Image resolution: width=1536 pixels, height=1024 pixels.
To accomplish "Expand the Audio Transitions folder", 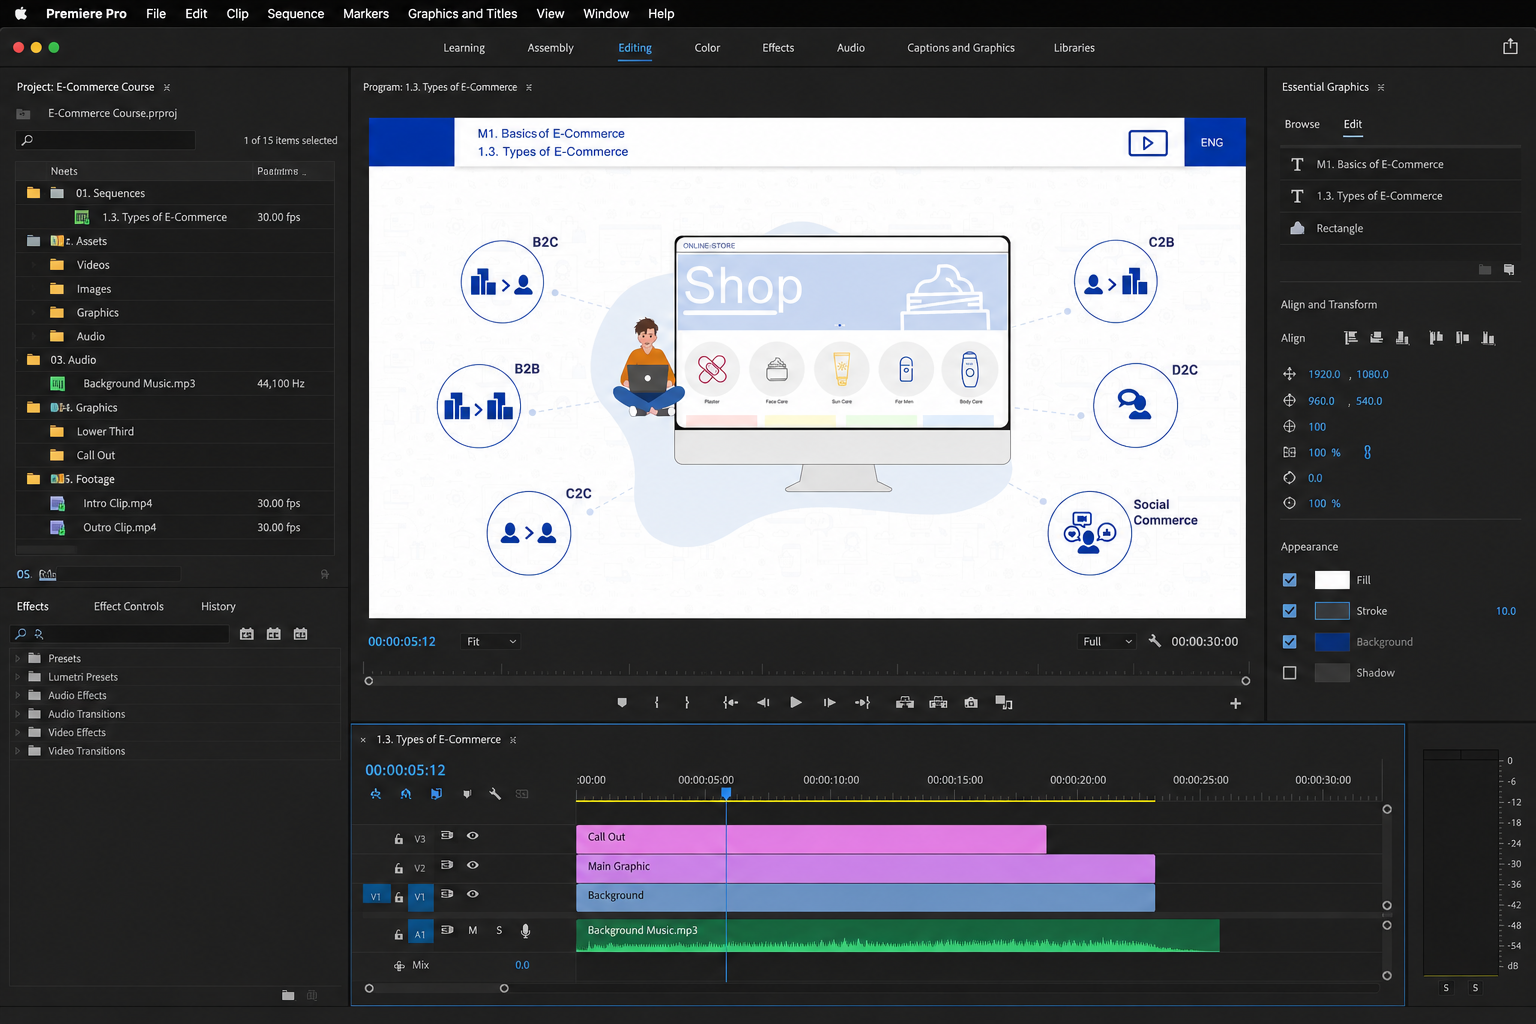I will coord(17,714).
